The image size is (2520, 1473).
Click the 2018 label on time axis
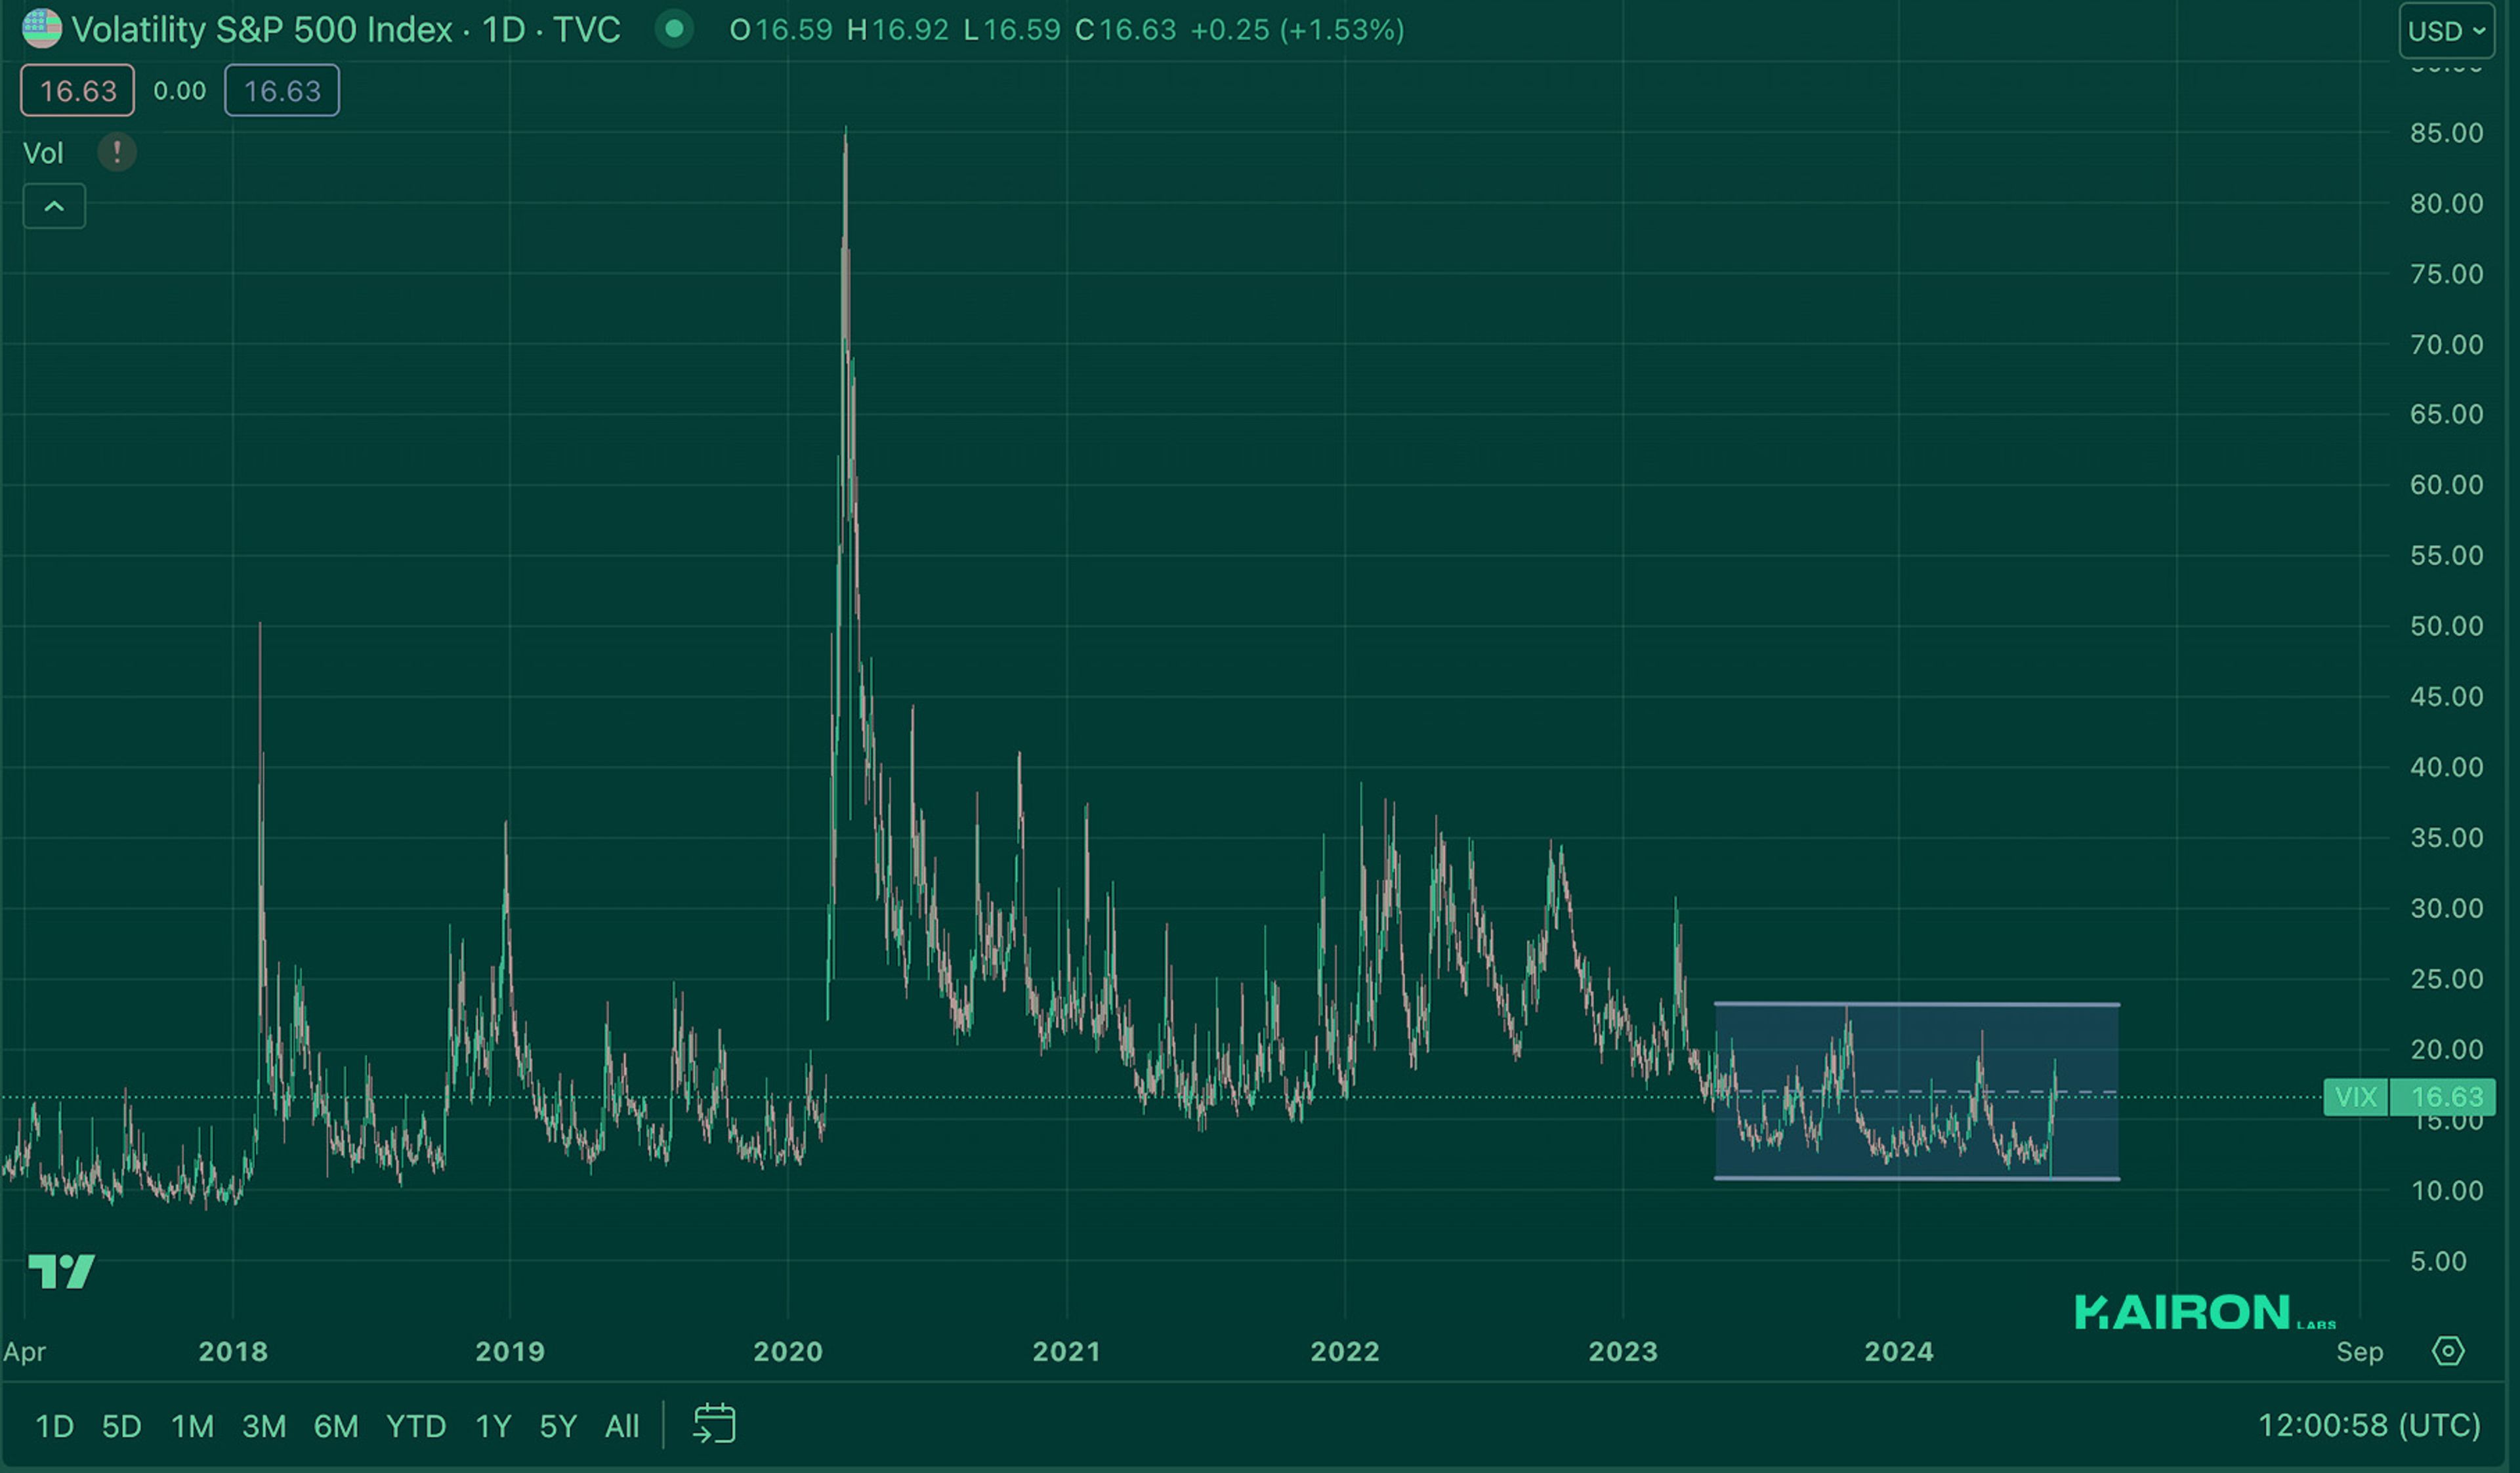[233, 1352]
